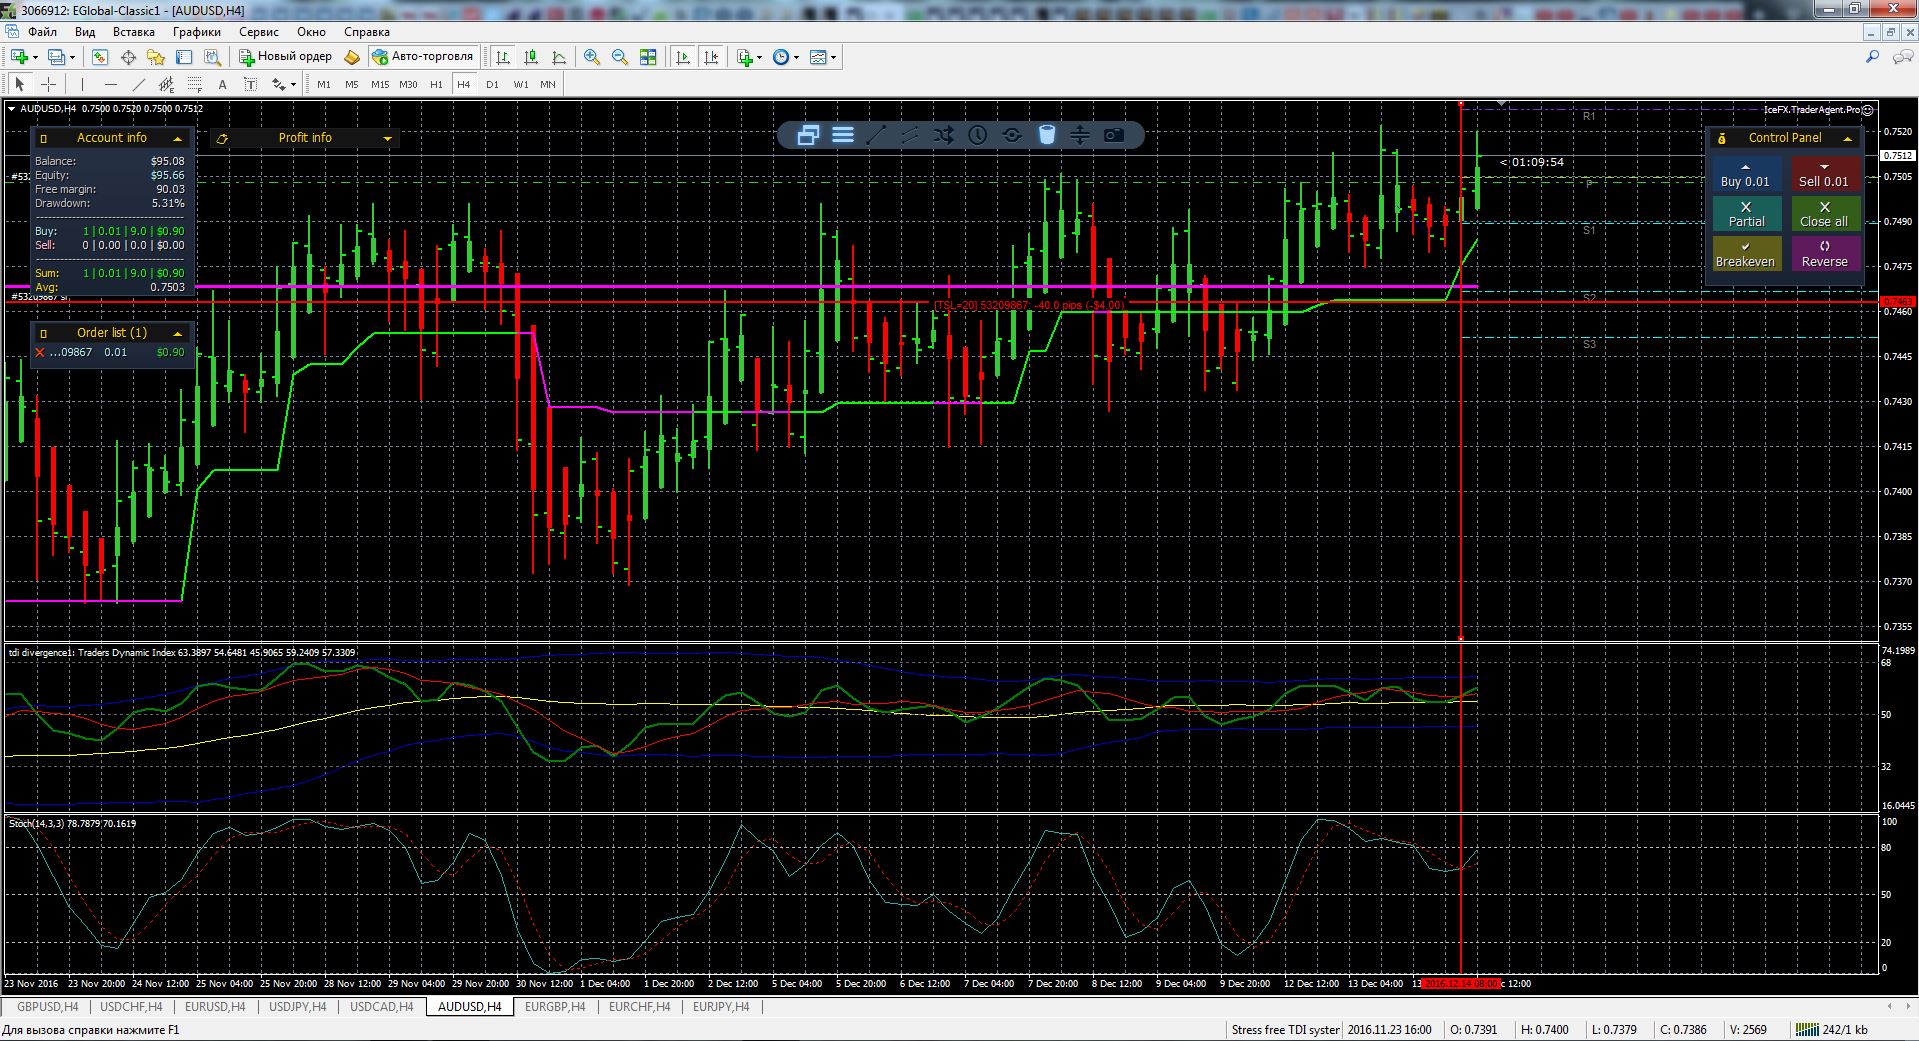Click Новый ордер new order button
This screenshot has width=1919, height=1041.
(285, 57)
